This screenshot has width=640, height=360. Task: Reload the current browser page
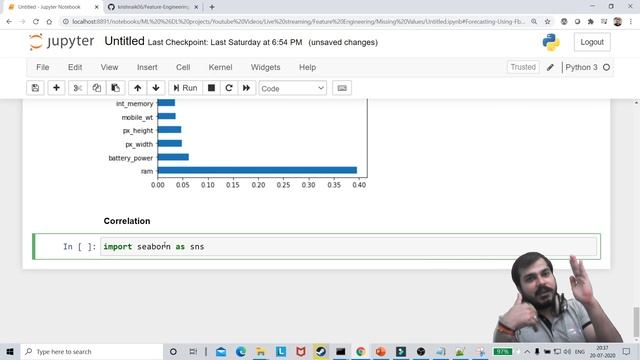(36, 22)
